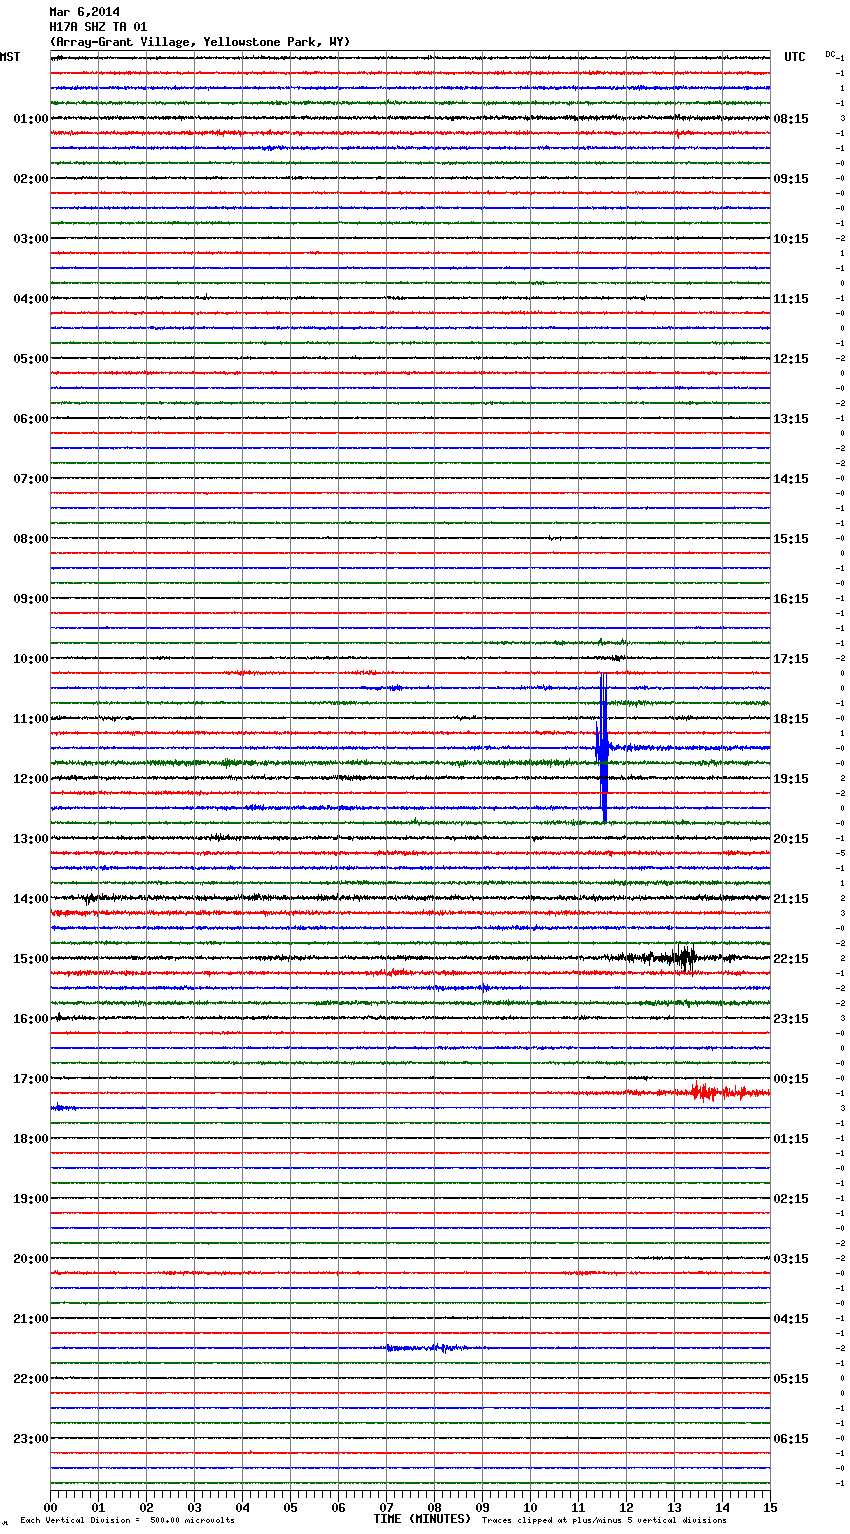Select the '20:00' MST time label
Screen dimensions: 850x1534
31,1259
